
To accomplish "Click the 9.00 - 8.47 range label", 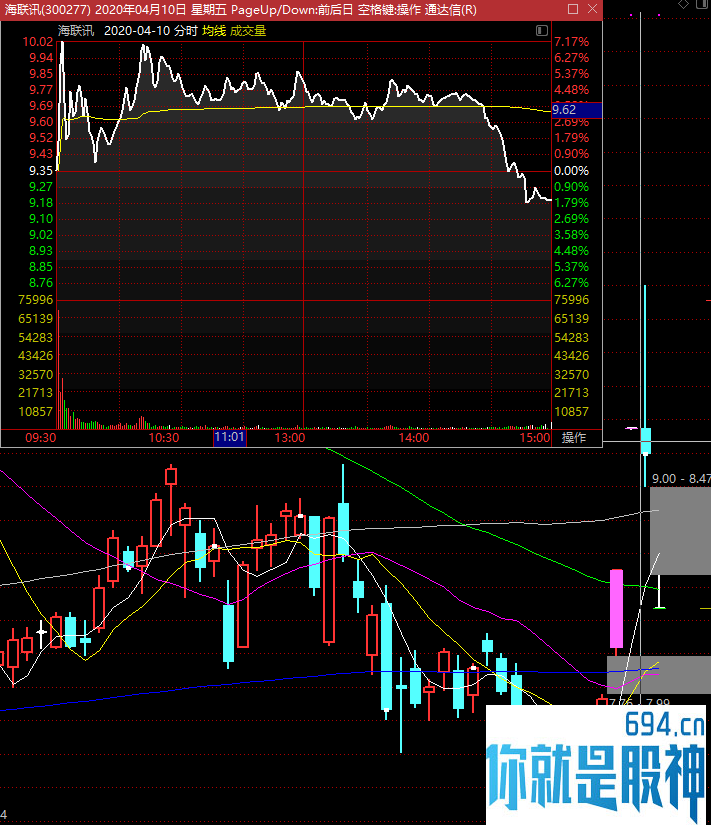I will tap(681, 479).
